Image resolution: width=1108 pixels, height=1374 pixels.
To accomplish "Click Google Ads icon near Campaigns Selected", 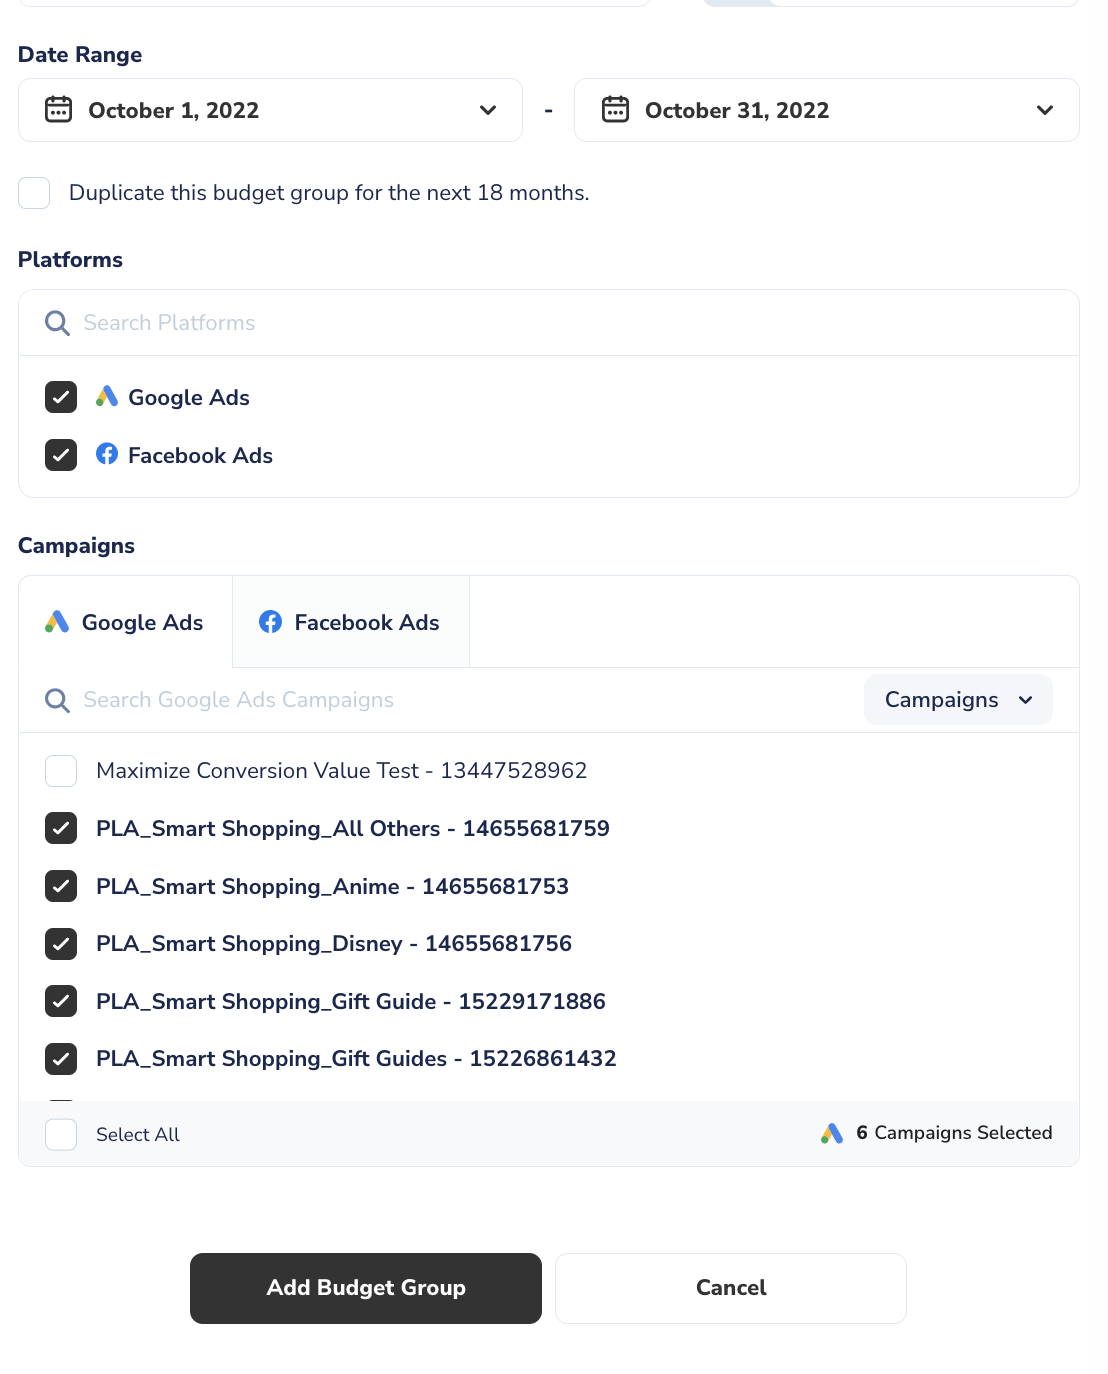I will (x=832, y=1133).
